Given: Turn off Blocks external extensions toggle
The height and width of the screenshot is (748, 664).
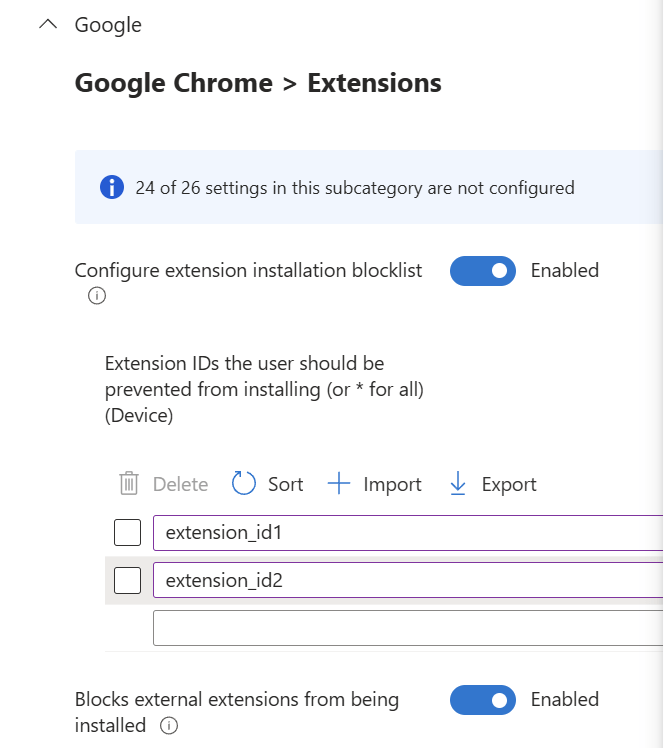Looking at the screenshot, I should tap(483, 700).
